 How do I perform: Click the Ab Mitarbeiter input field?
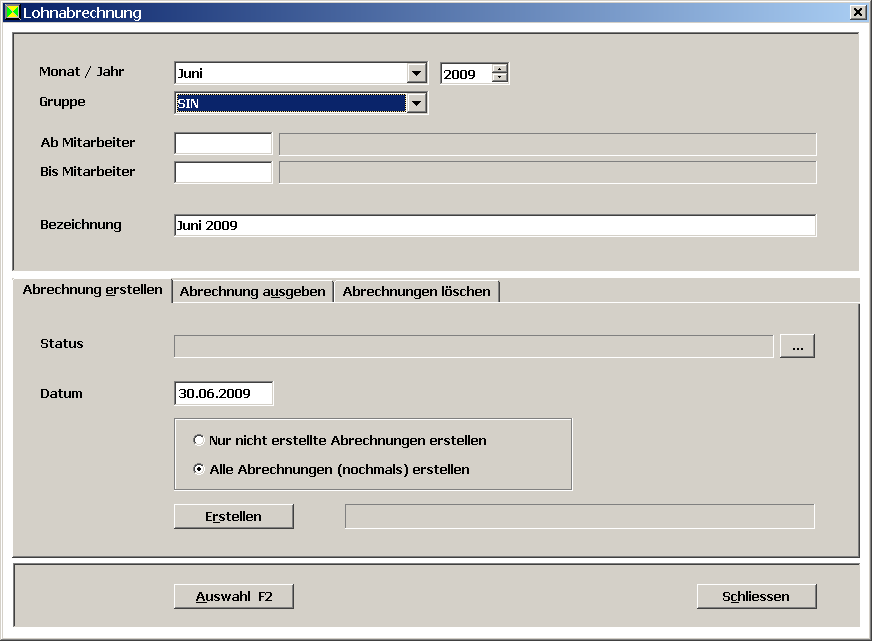coord(223,143)
